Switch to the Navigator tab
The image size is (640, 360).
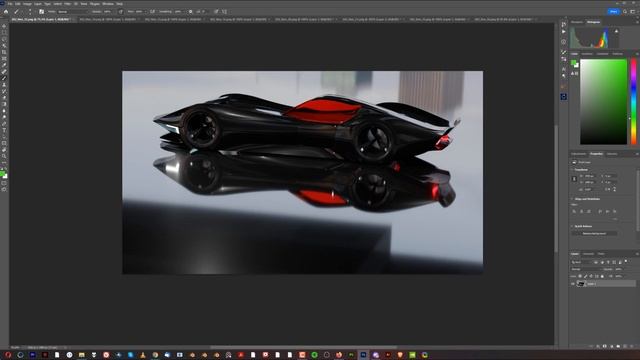(x=577, y=22)
